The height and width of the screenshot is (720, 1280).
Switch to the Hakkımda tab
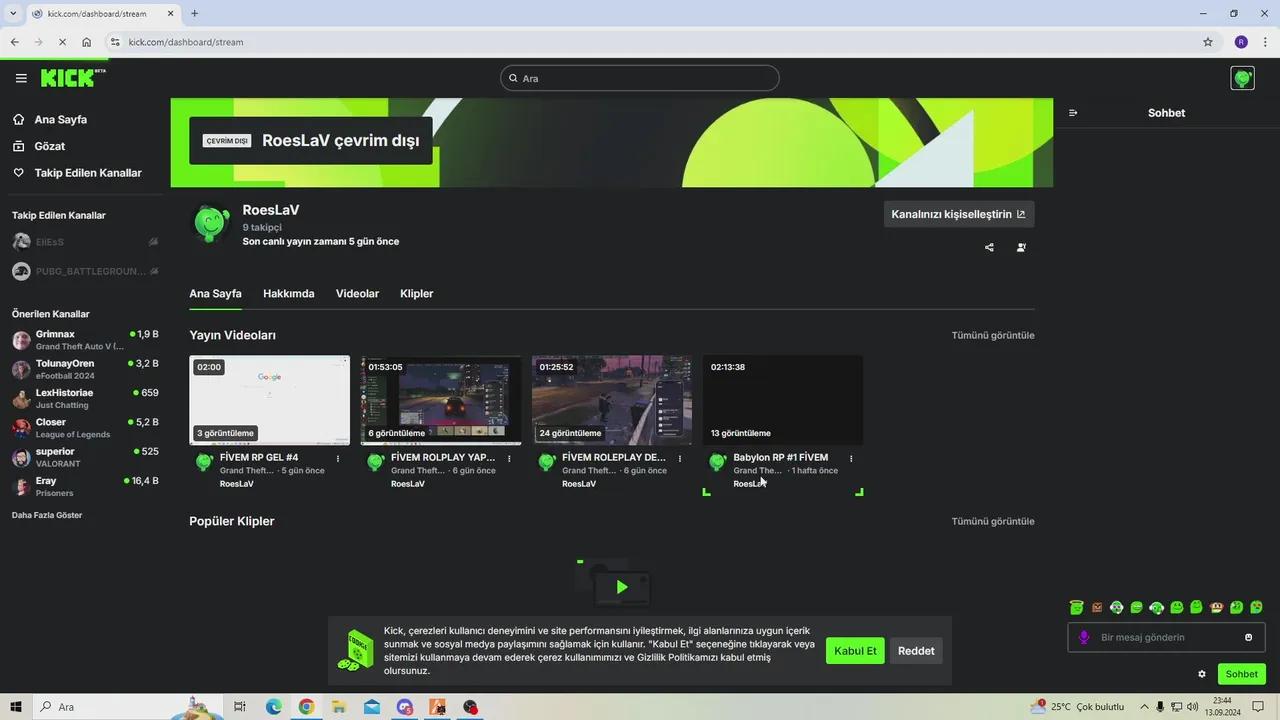tap(288, 294)
